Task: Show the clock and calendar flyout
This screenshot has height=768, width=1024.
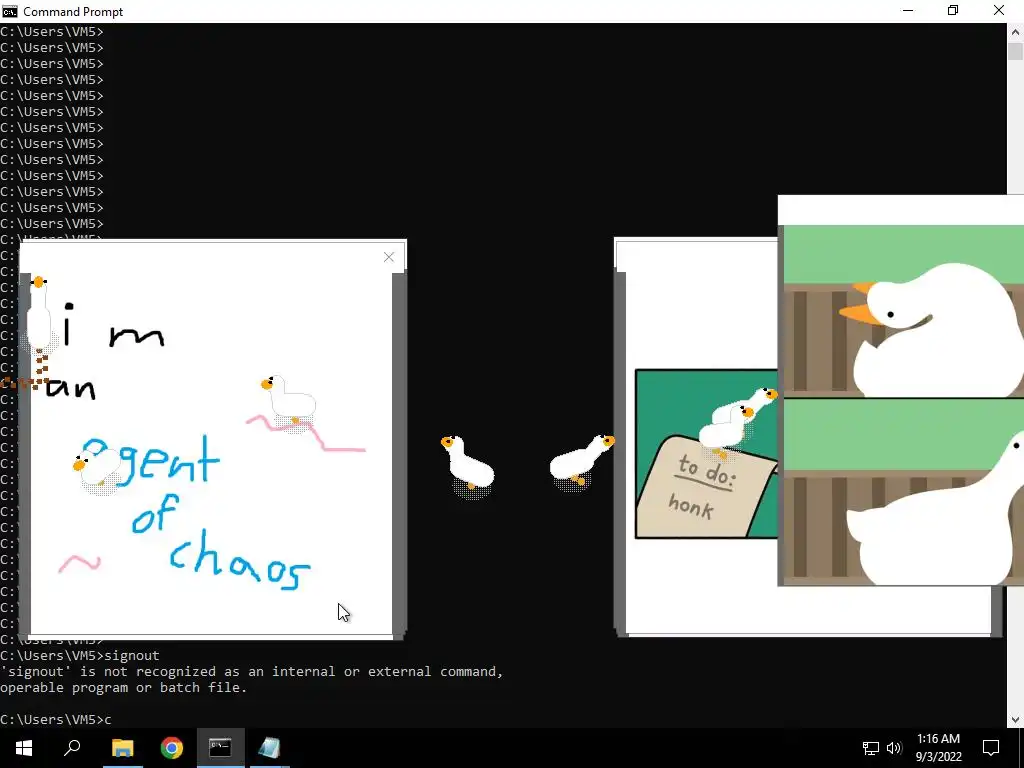Action: coord(938,748)
